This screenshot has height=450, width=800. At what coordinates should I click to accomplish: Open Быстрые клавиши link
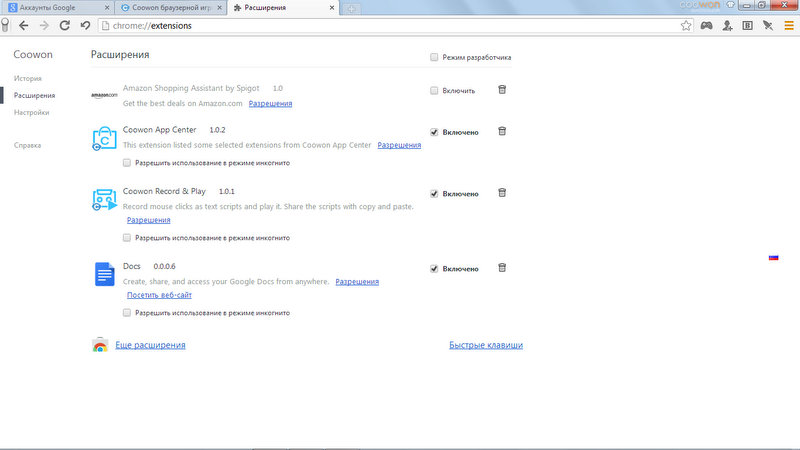[486, 345]
